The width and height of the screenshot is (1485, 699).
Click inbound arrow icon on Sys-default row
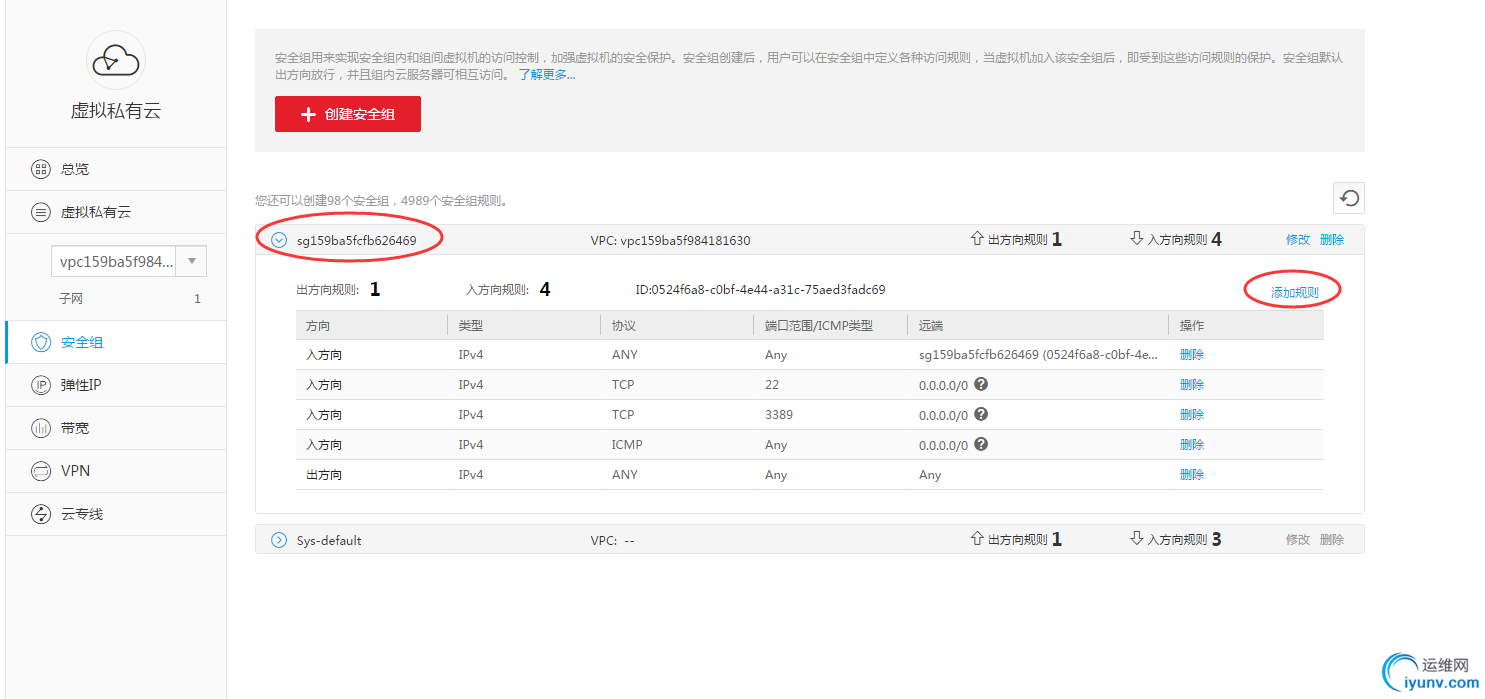(x=1136, y=539)
